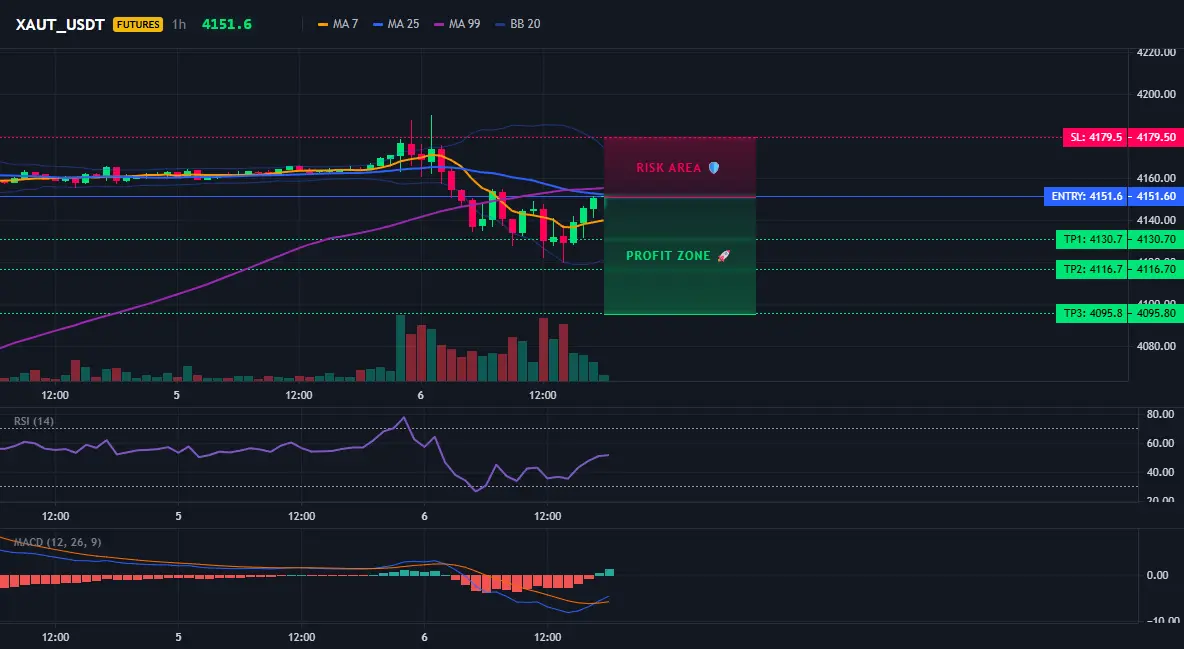Screen dimensions: 1184x649
Task: Toggle the MA 25 legend entry
Action: 396,24
